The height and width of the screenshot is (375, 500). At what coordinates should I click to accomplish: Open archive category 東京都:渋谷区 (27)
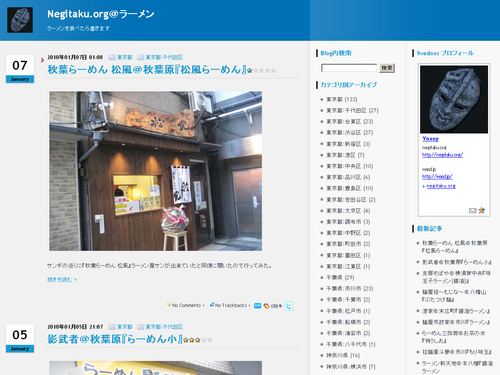tap(349, 133)
